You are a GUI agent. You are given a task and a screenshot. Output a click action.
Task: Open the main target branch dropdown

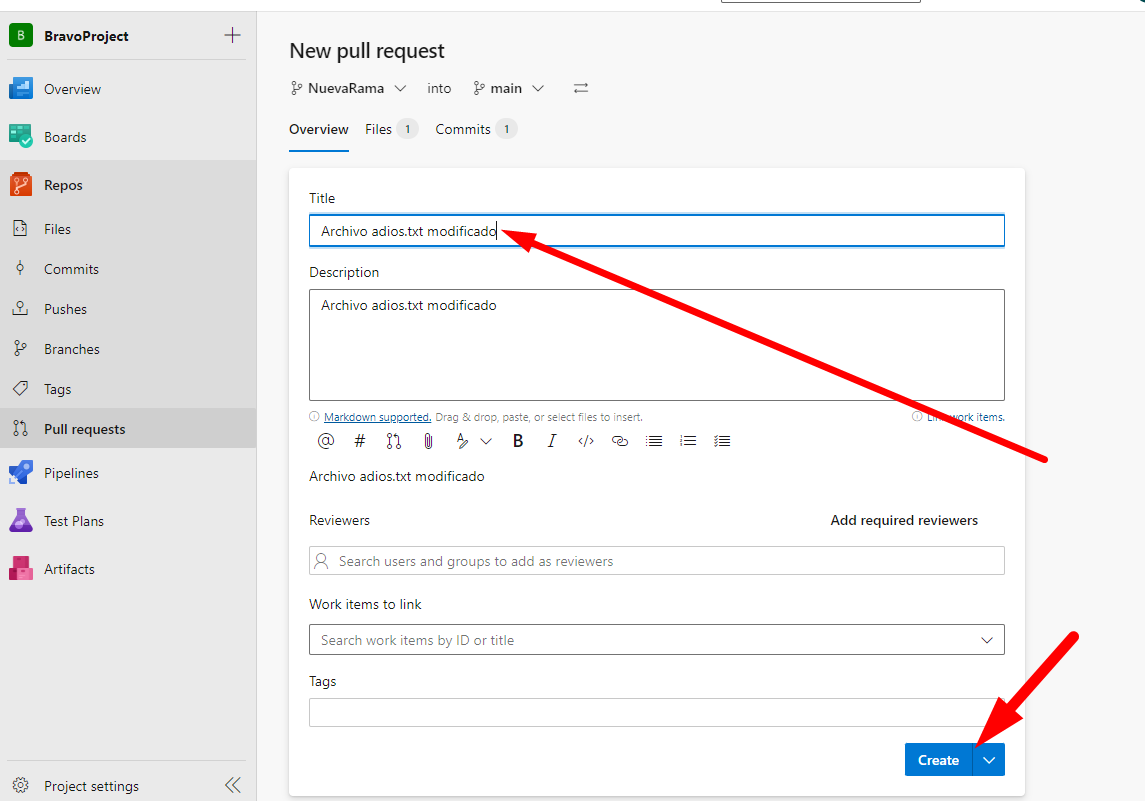pyautogui.click(x=509, y=88)
